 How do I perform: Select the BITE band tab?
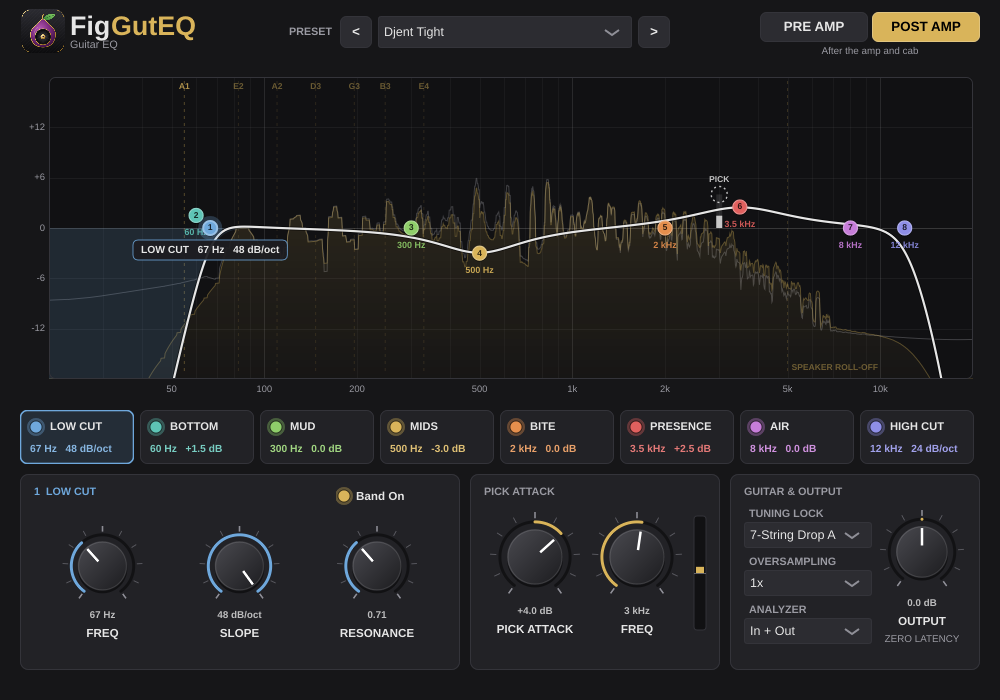(557, 437)
